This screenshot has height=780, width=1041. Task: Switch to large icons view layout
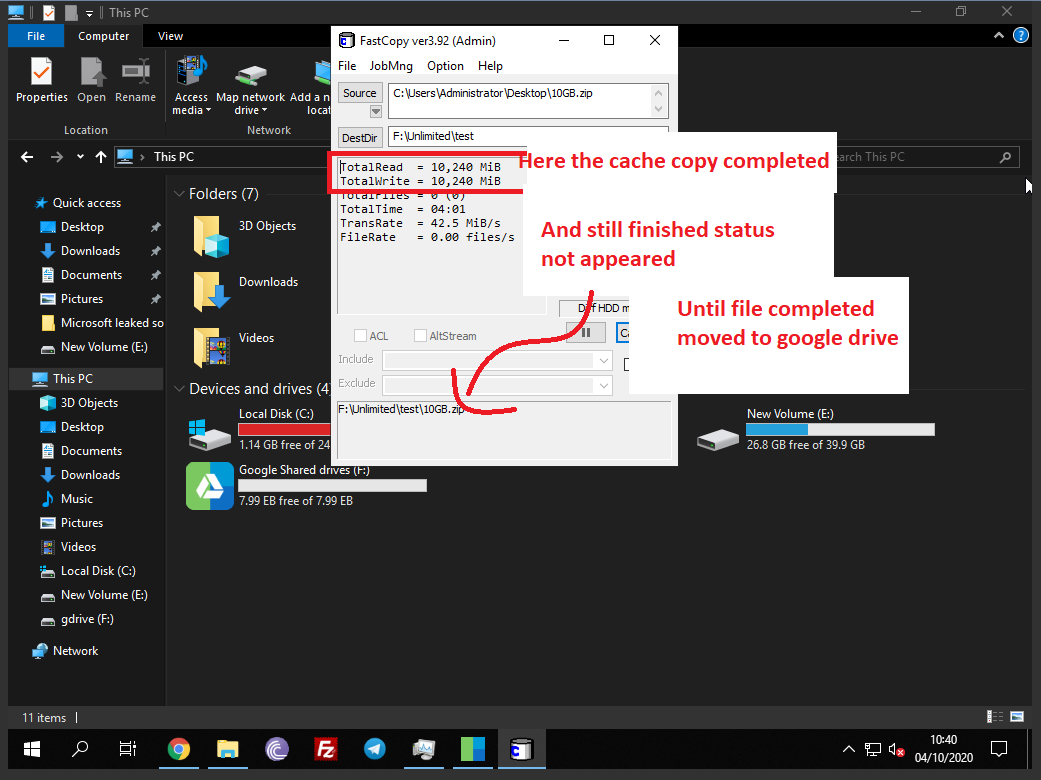[x=1017, y=716]
